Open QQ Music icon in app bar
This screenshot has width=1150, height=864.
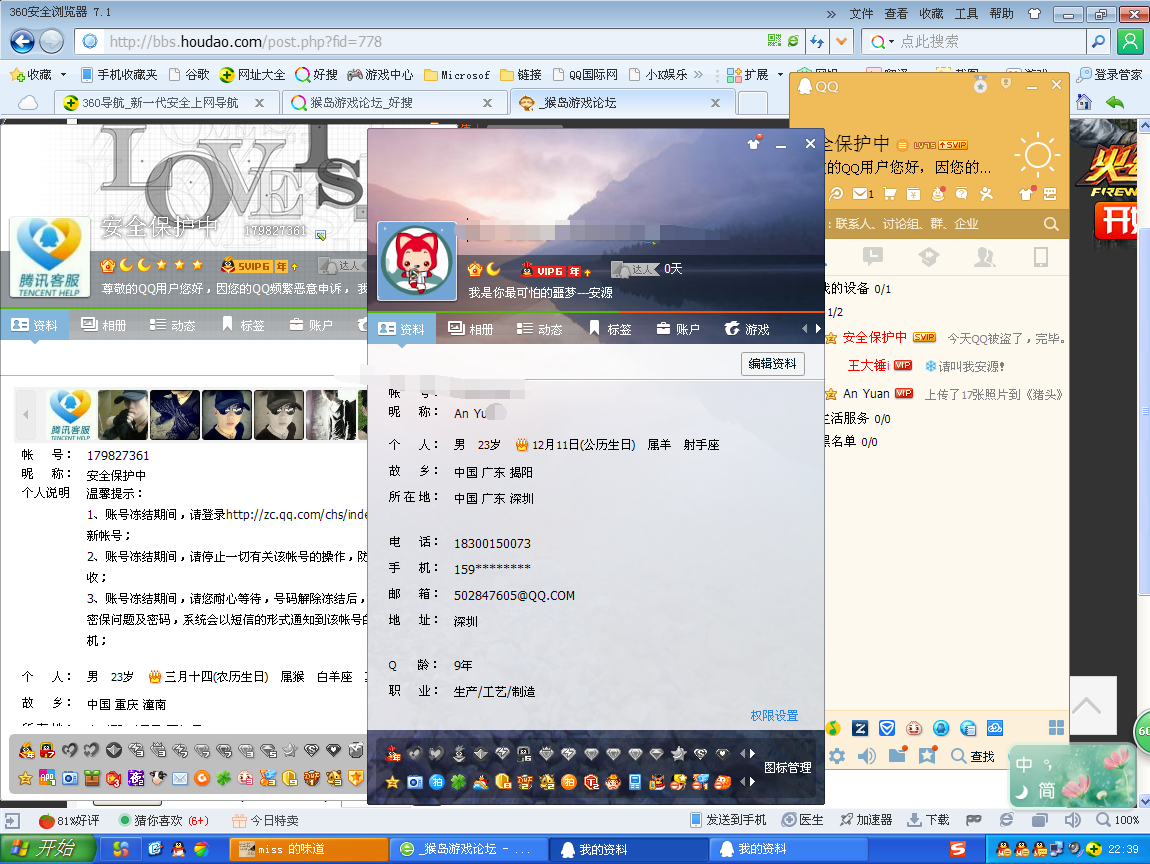point(834,728)
